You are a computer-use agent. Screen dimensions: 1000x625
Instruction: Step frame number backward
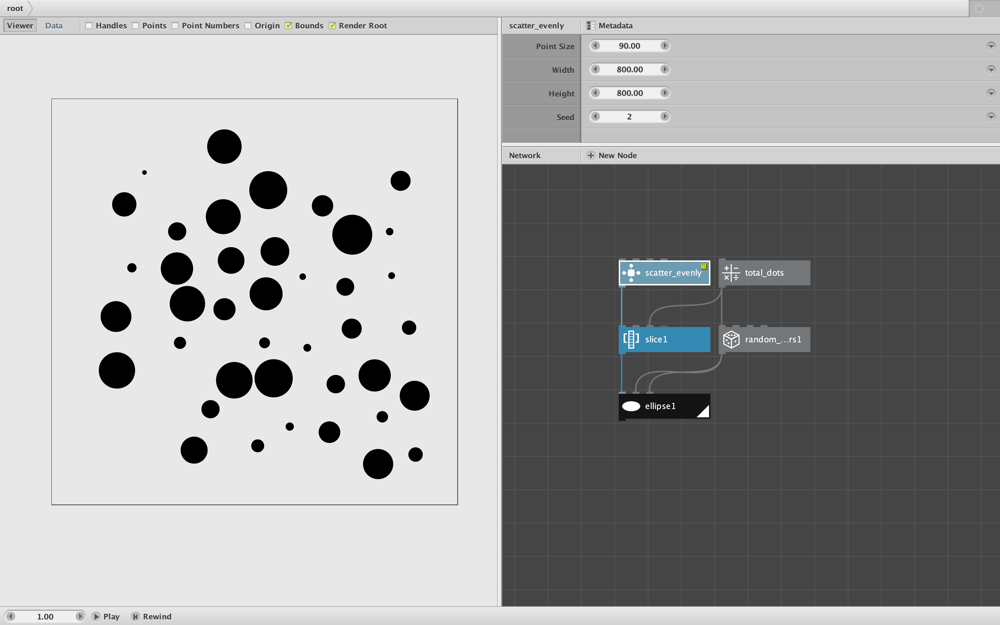[x=10, y=617]
